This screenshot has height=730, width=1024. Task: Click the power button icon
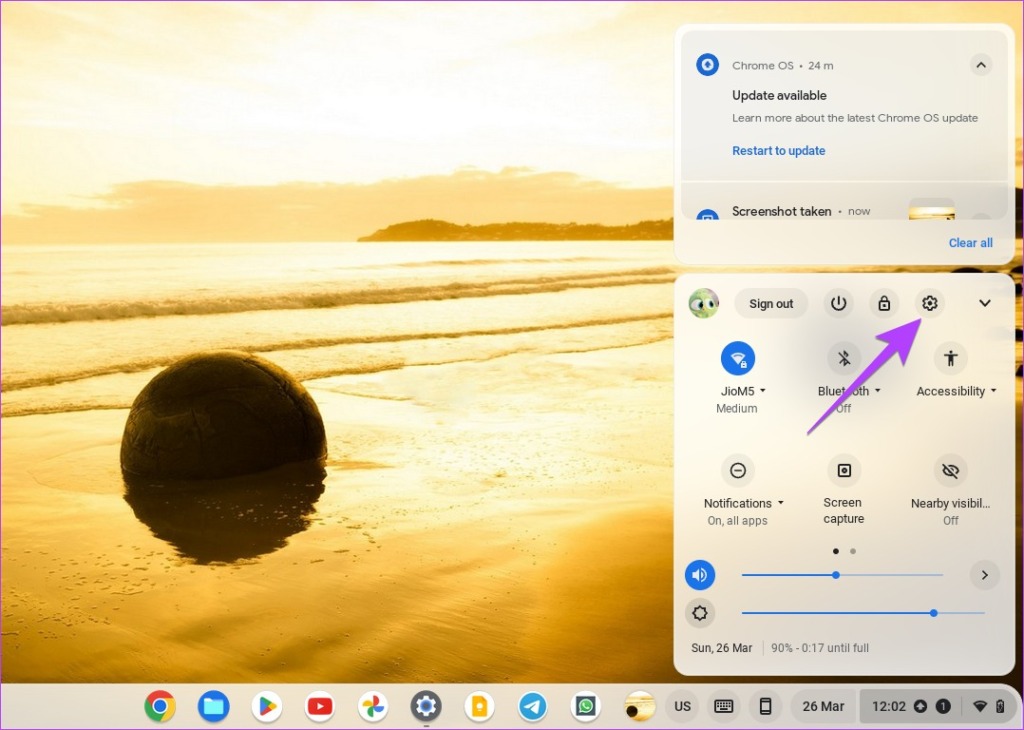point(838,304)
